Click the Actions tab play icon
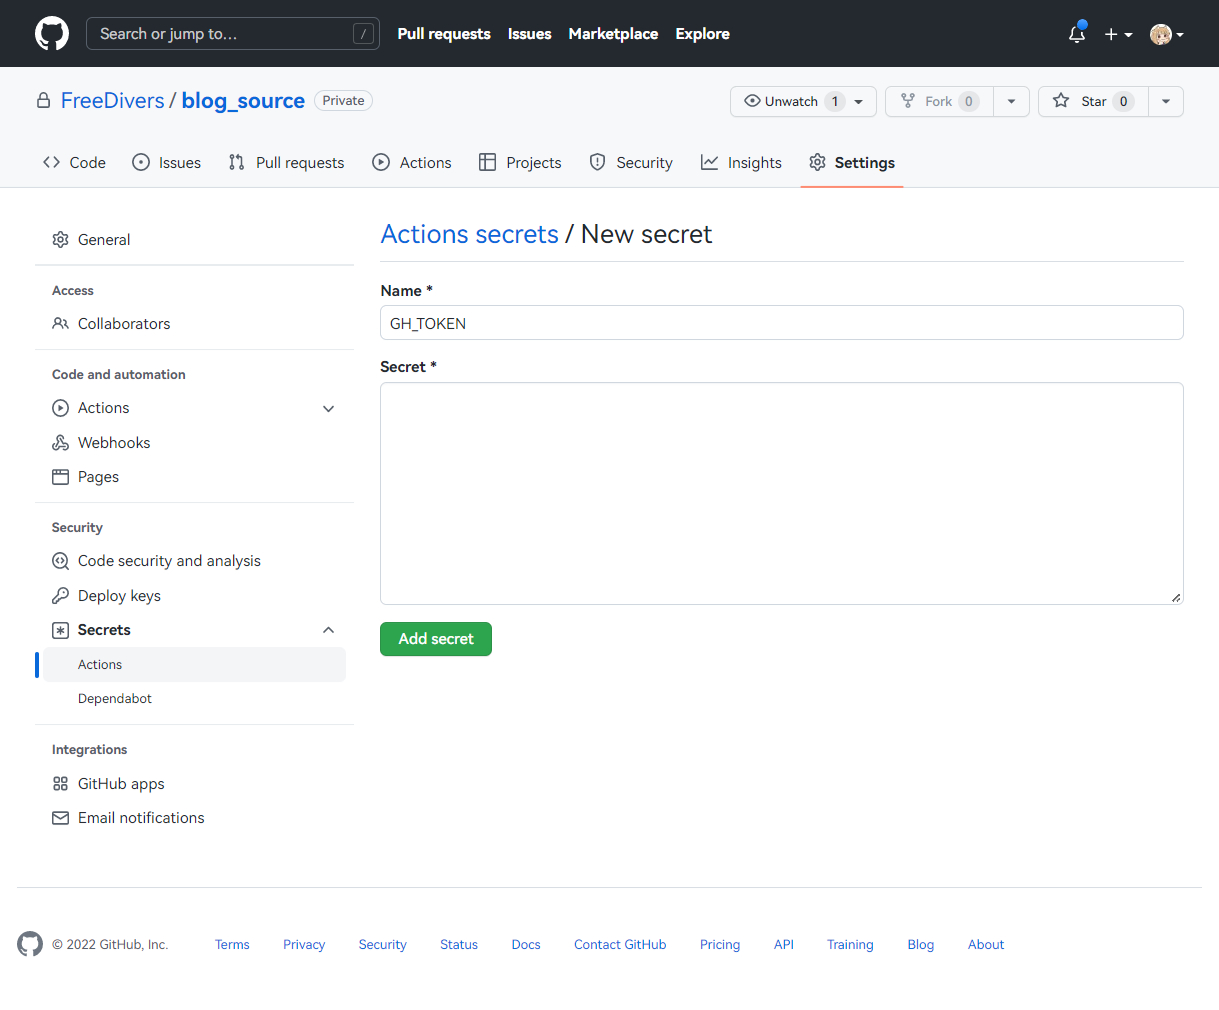 coord(381,162)
